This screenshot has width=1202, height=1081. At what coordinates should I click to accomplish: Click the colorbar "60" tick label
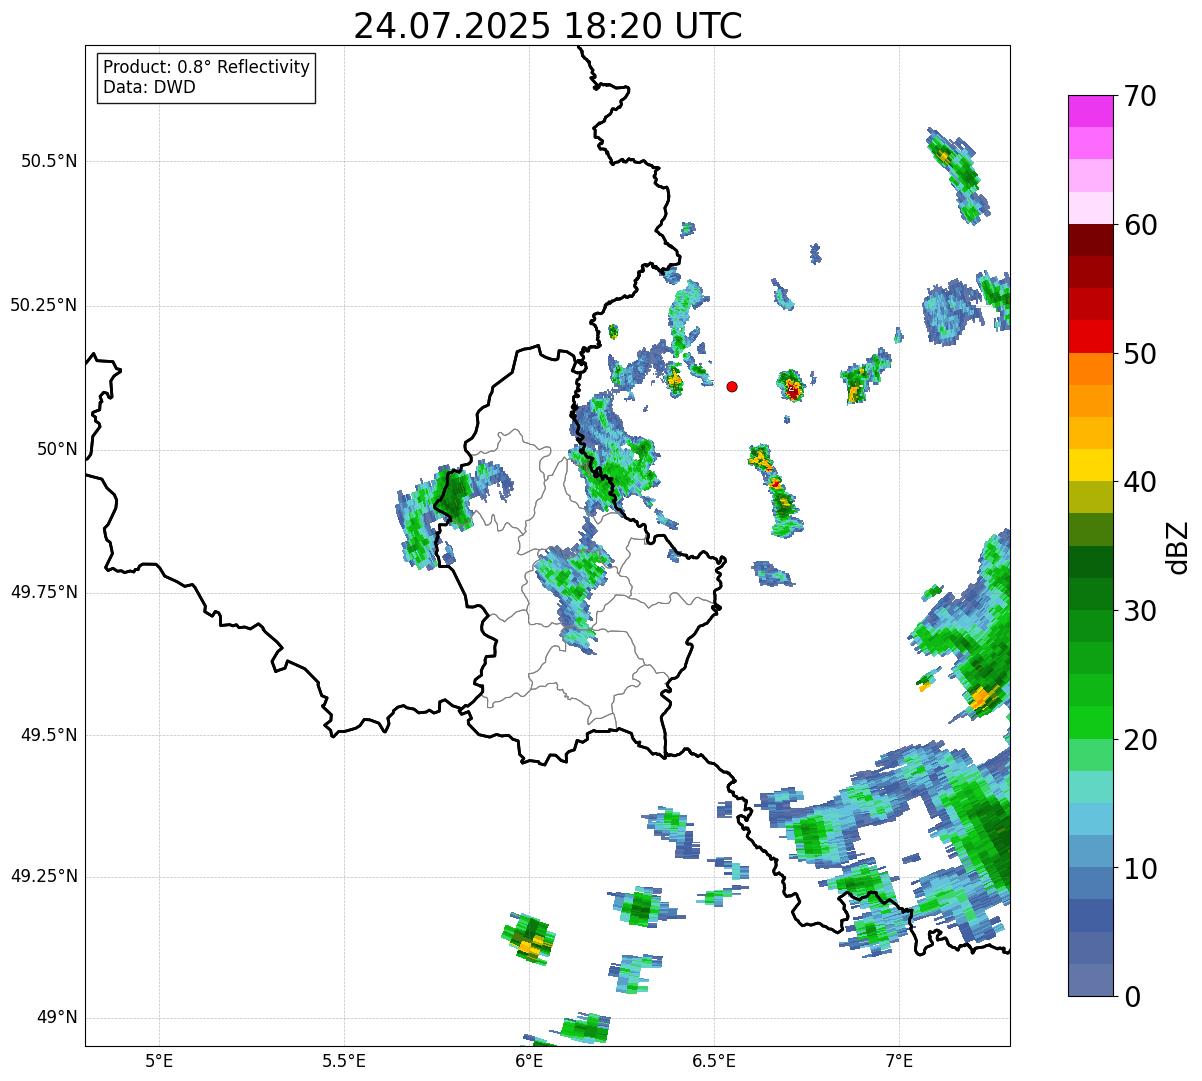pyautogui.click(x=1140, y=225)
